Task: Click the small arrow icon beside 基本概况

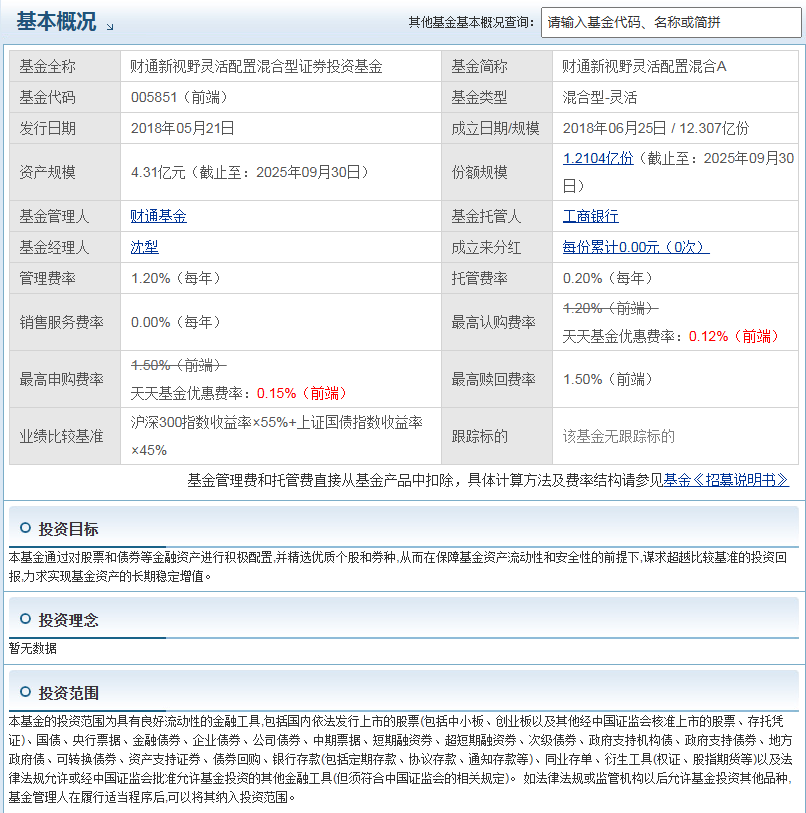Action: point(110,26)
